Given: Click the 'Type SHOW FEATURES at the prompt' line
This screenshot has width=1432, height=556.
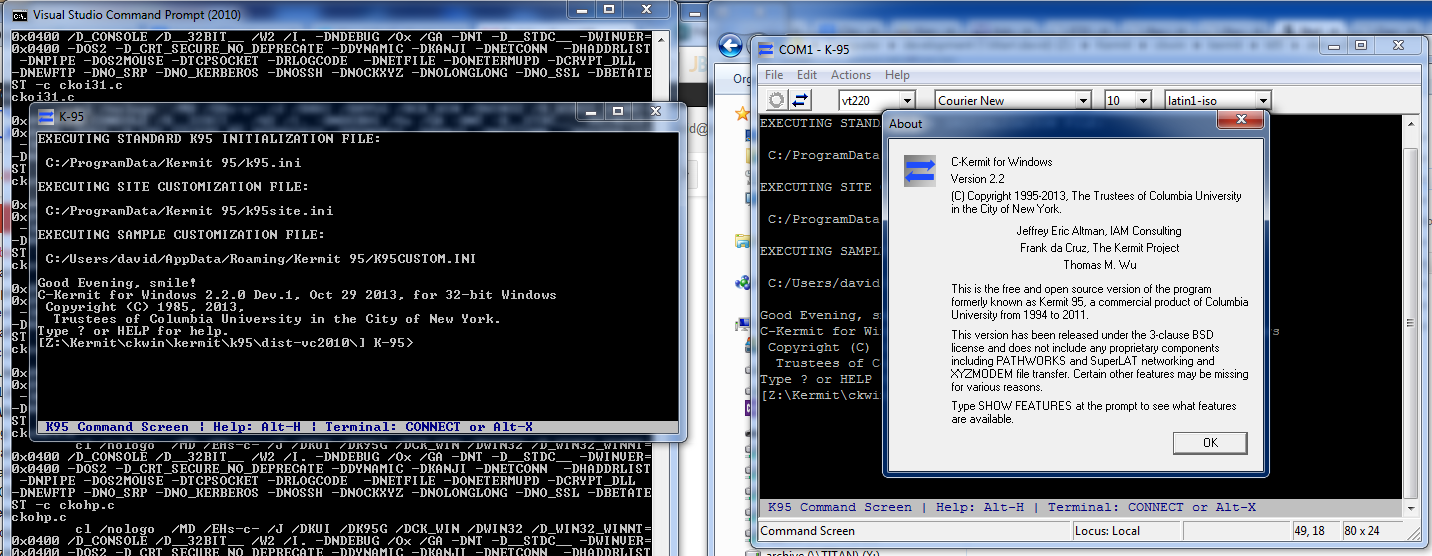Looking at the screenshot, I should [x=1094, y=406].
